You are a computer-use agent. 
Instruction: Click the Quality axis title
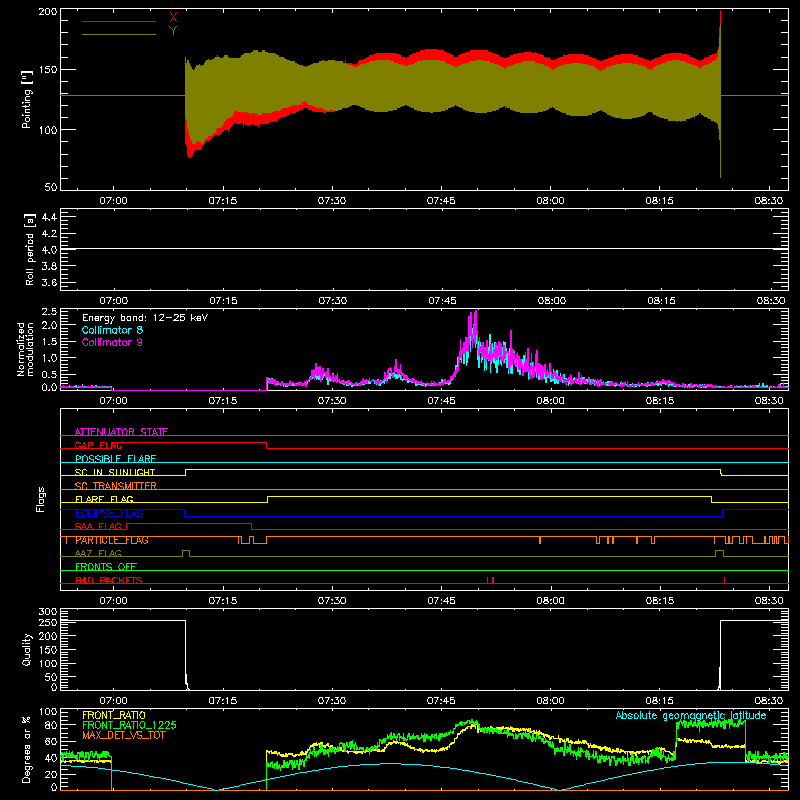point(27,649)
